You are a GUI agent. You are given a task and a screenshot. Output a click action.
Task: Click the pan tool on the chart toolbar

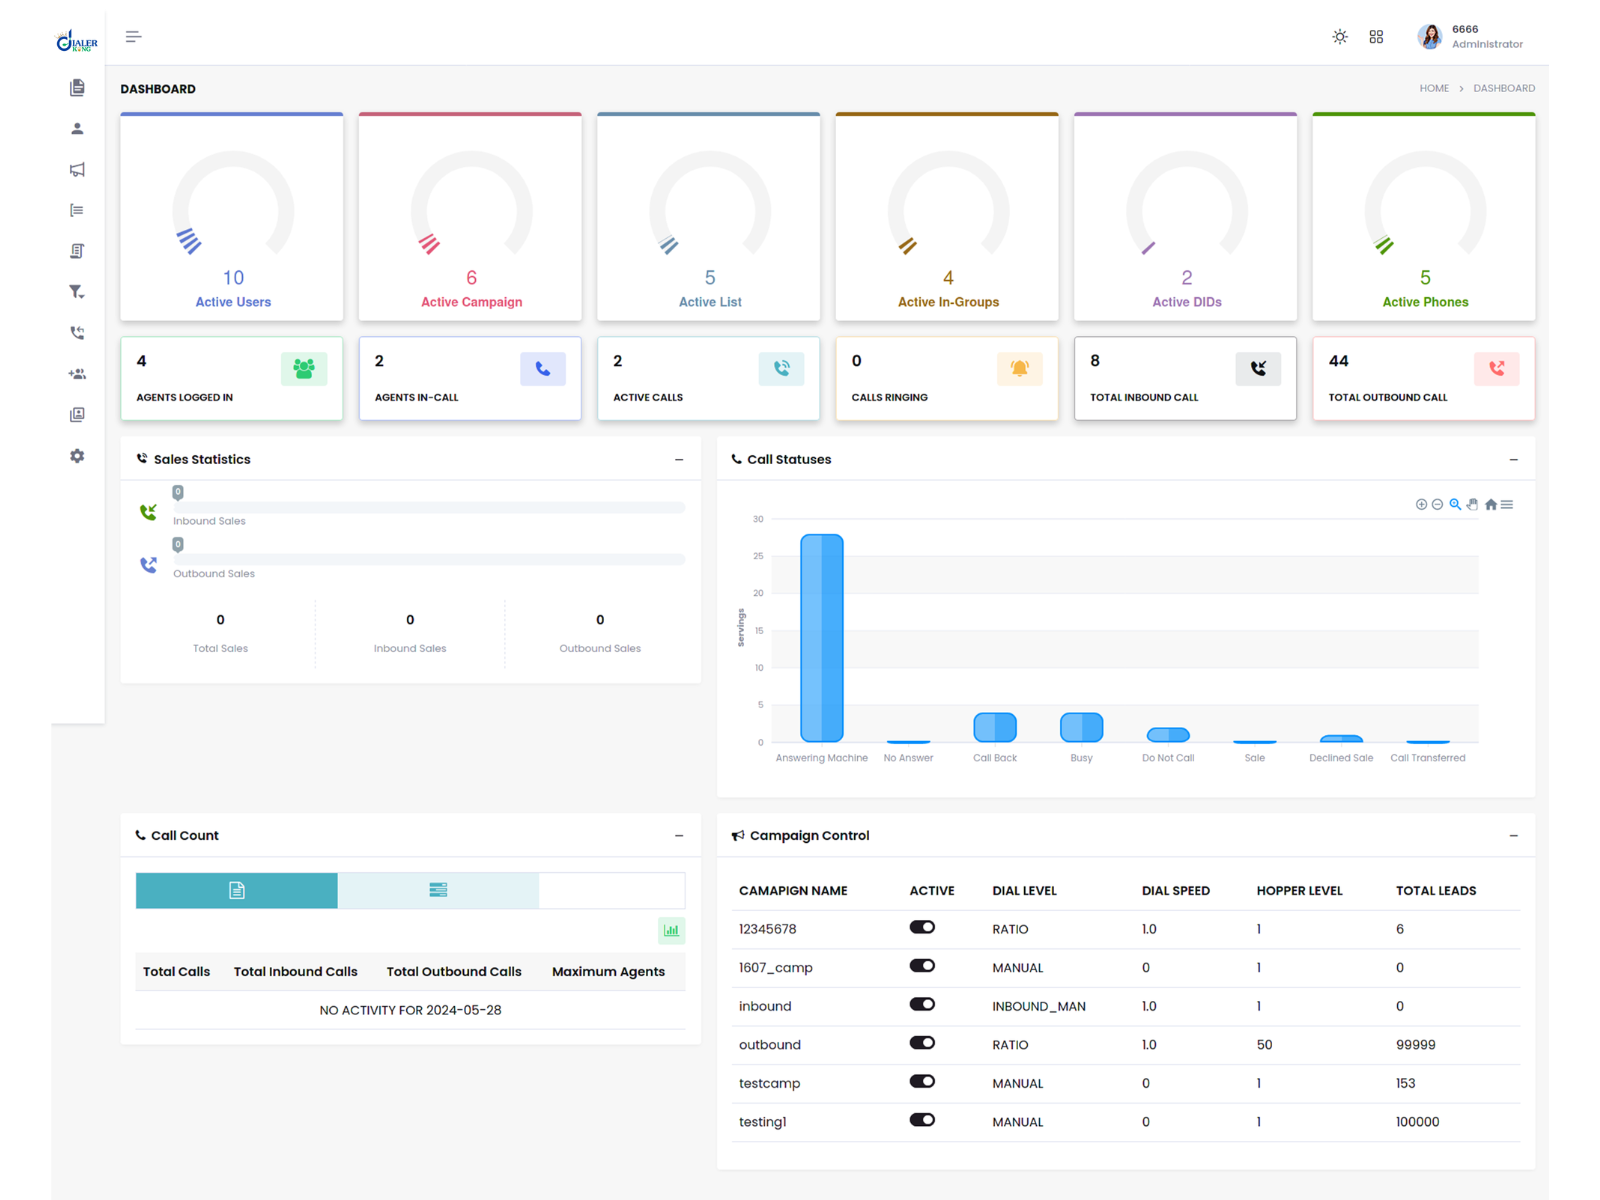click(x=1472, y=505)
